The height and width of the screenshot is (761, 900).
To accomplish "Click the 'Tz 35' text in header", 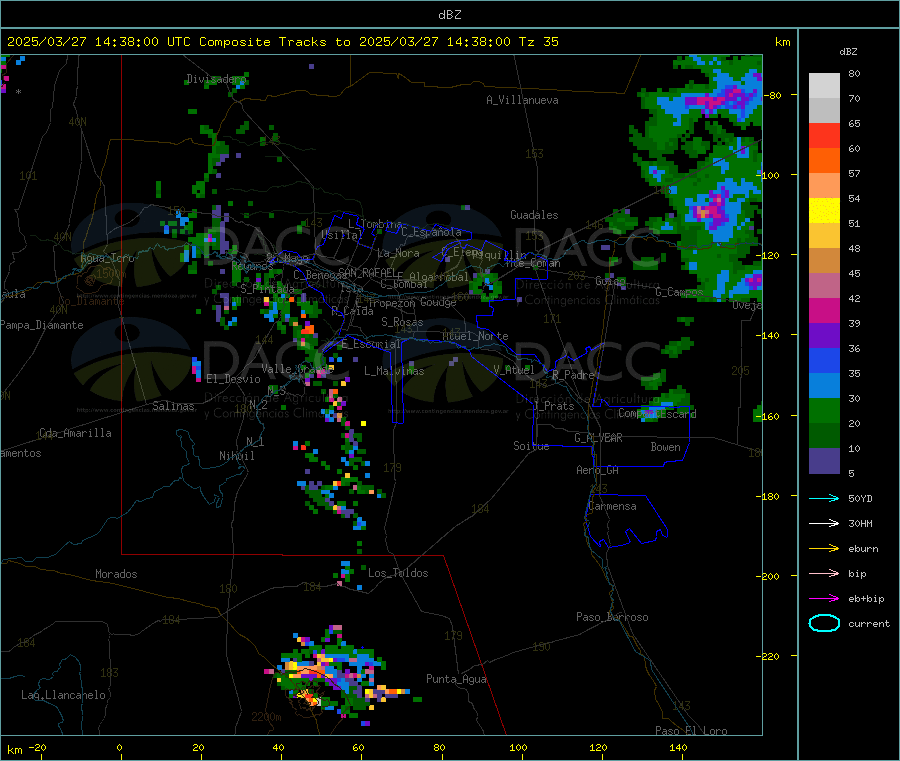I will pos(538,42).
